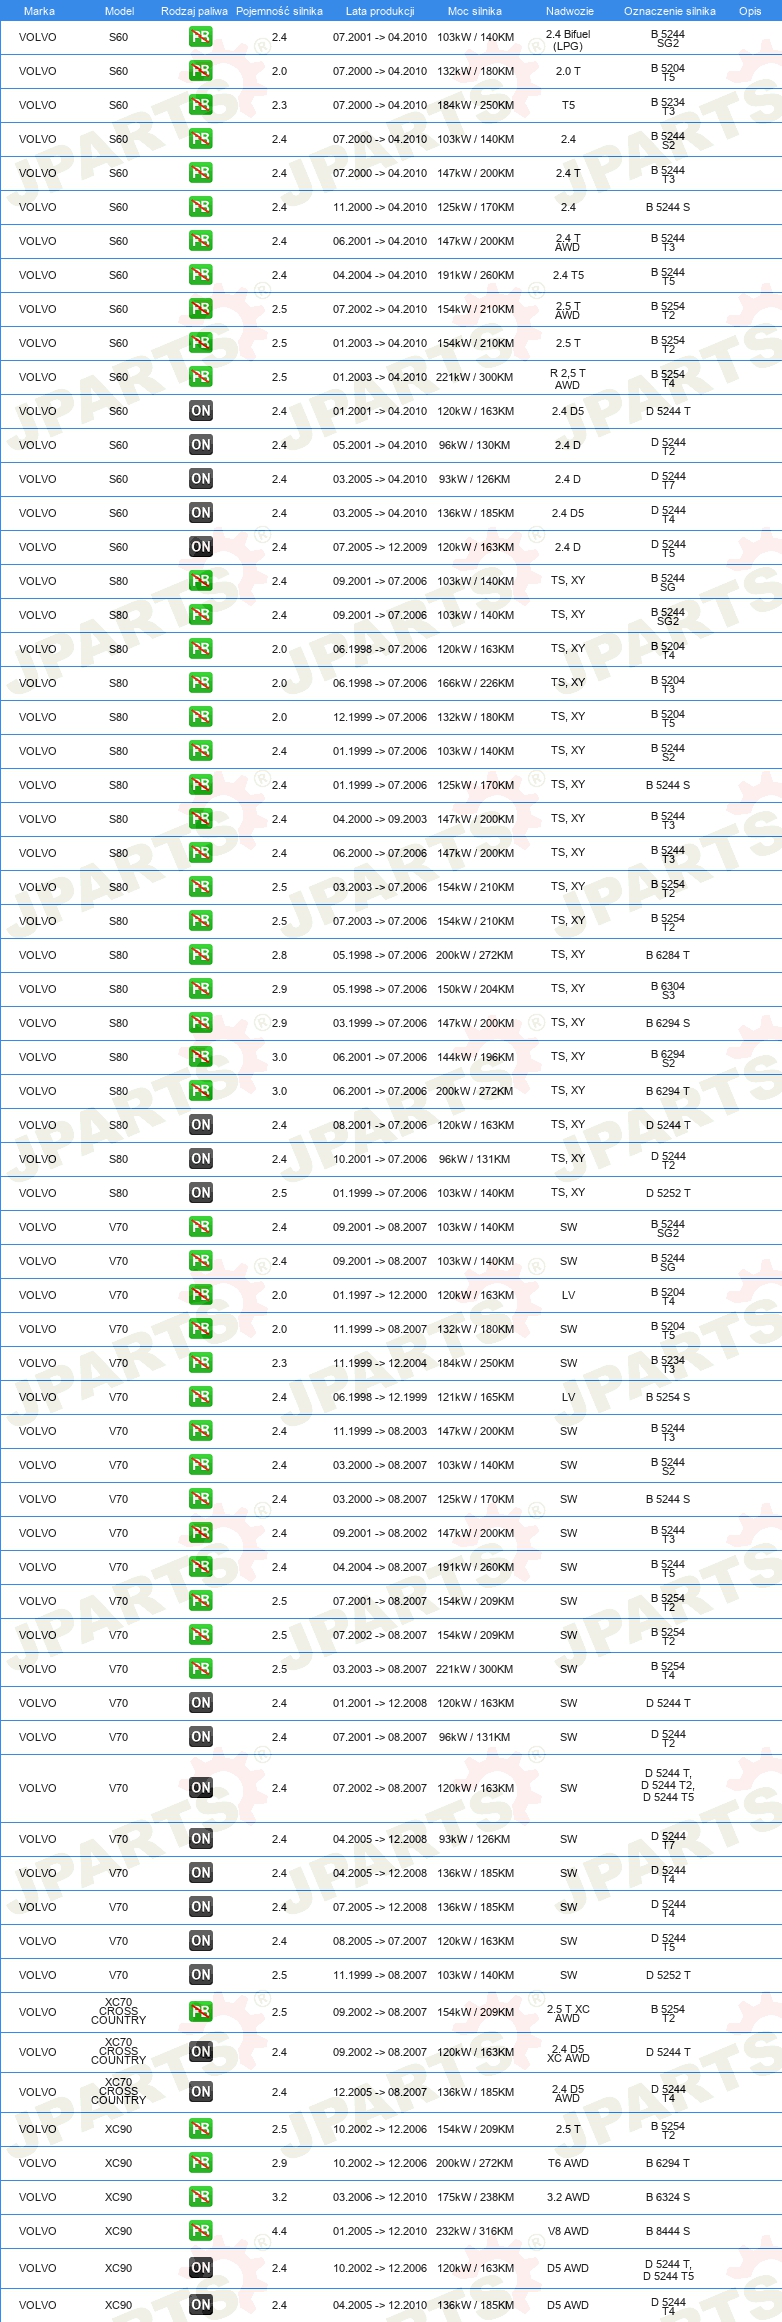Select diesel ON icon for S80 96kW / 131KM
Image resolution: width=782 pixels, height=2322 pixels.
(x=201, y=1159)
